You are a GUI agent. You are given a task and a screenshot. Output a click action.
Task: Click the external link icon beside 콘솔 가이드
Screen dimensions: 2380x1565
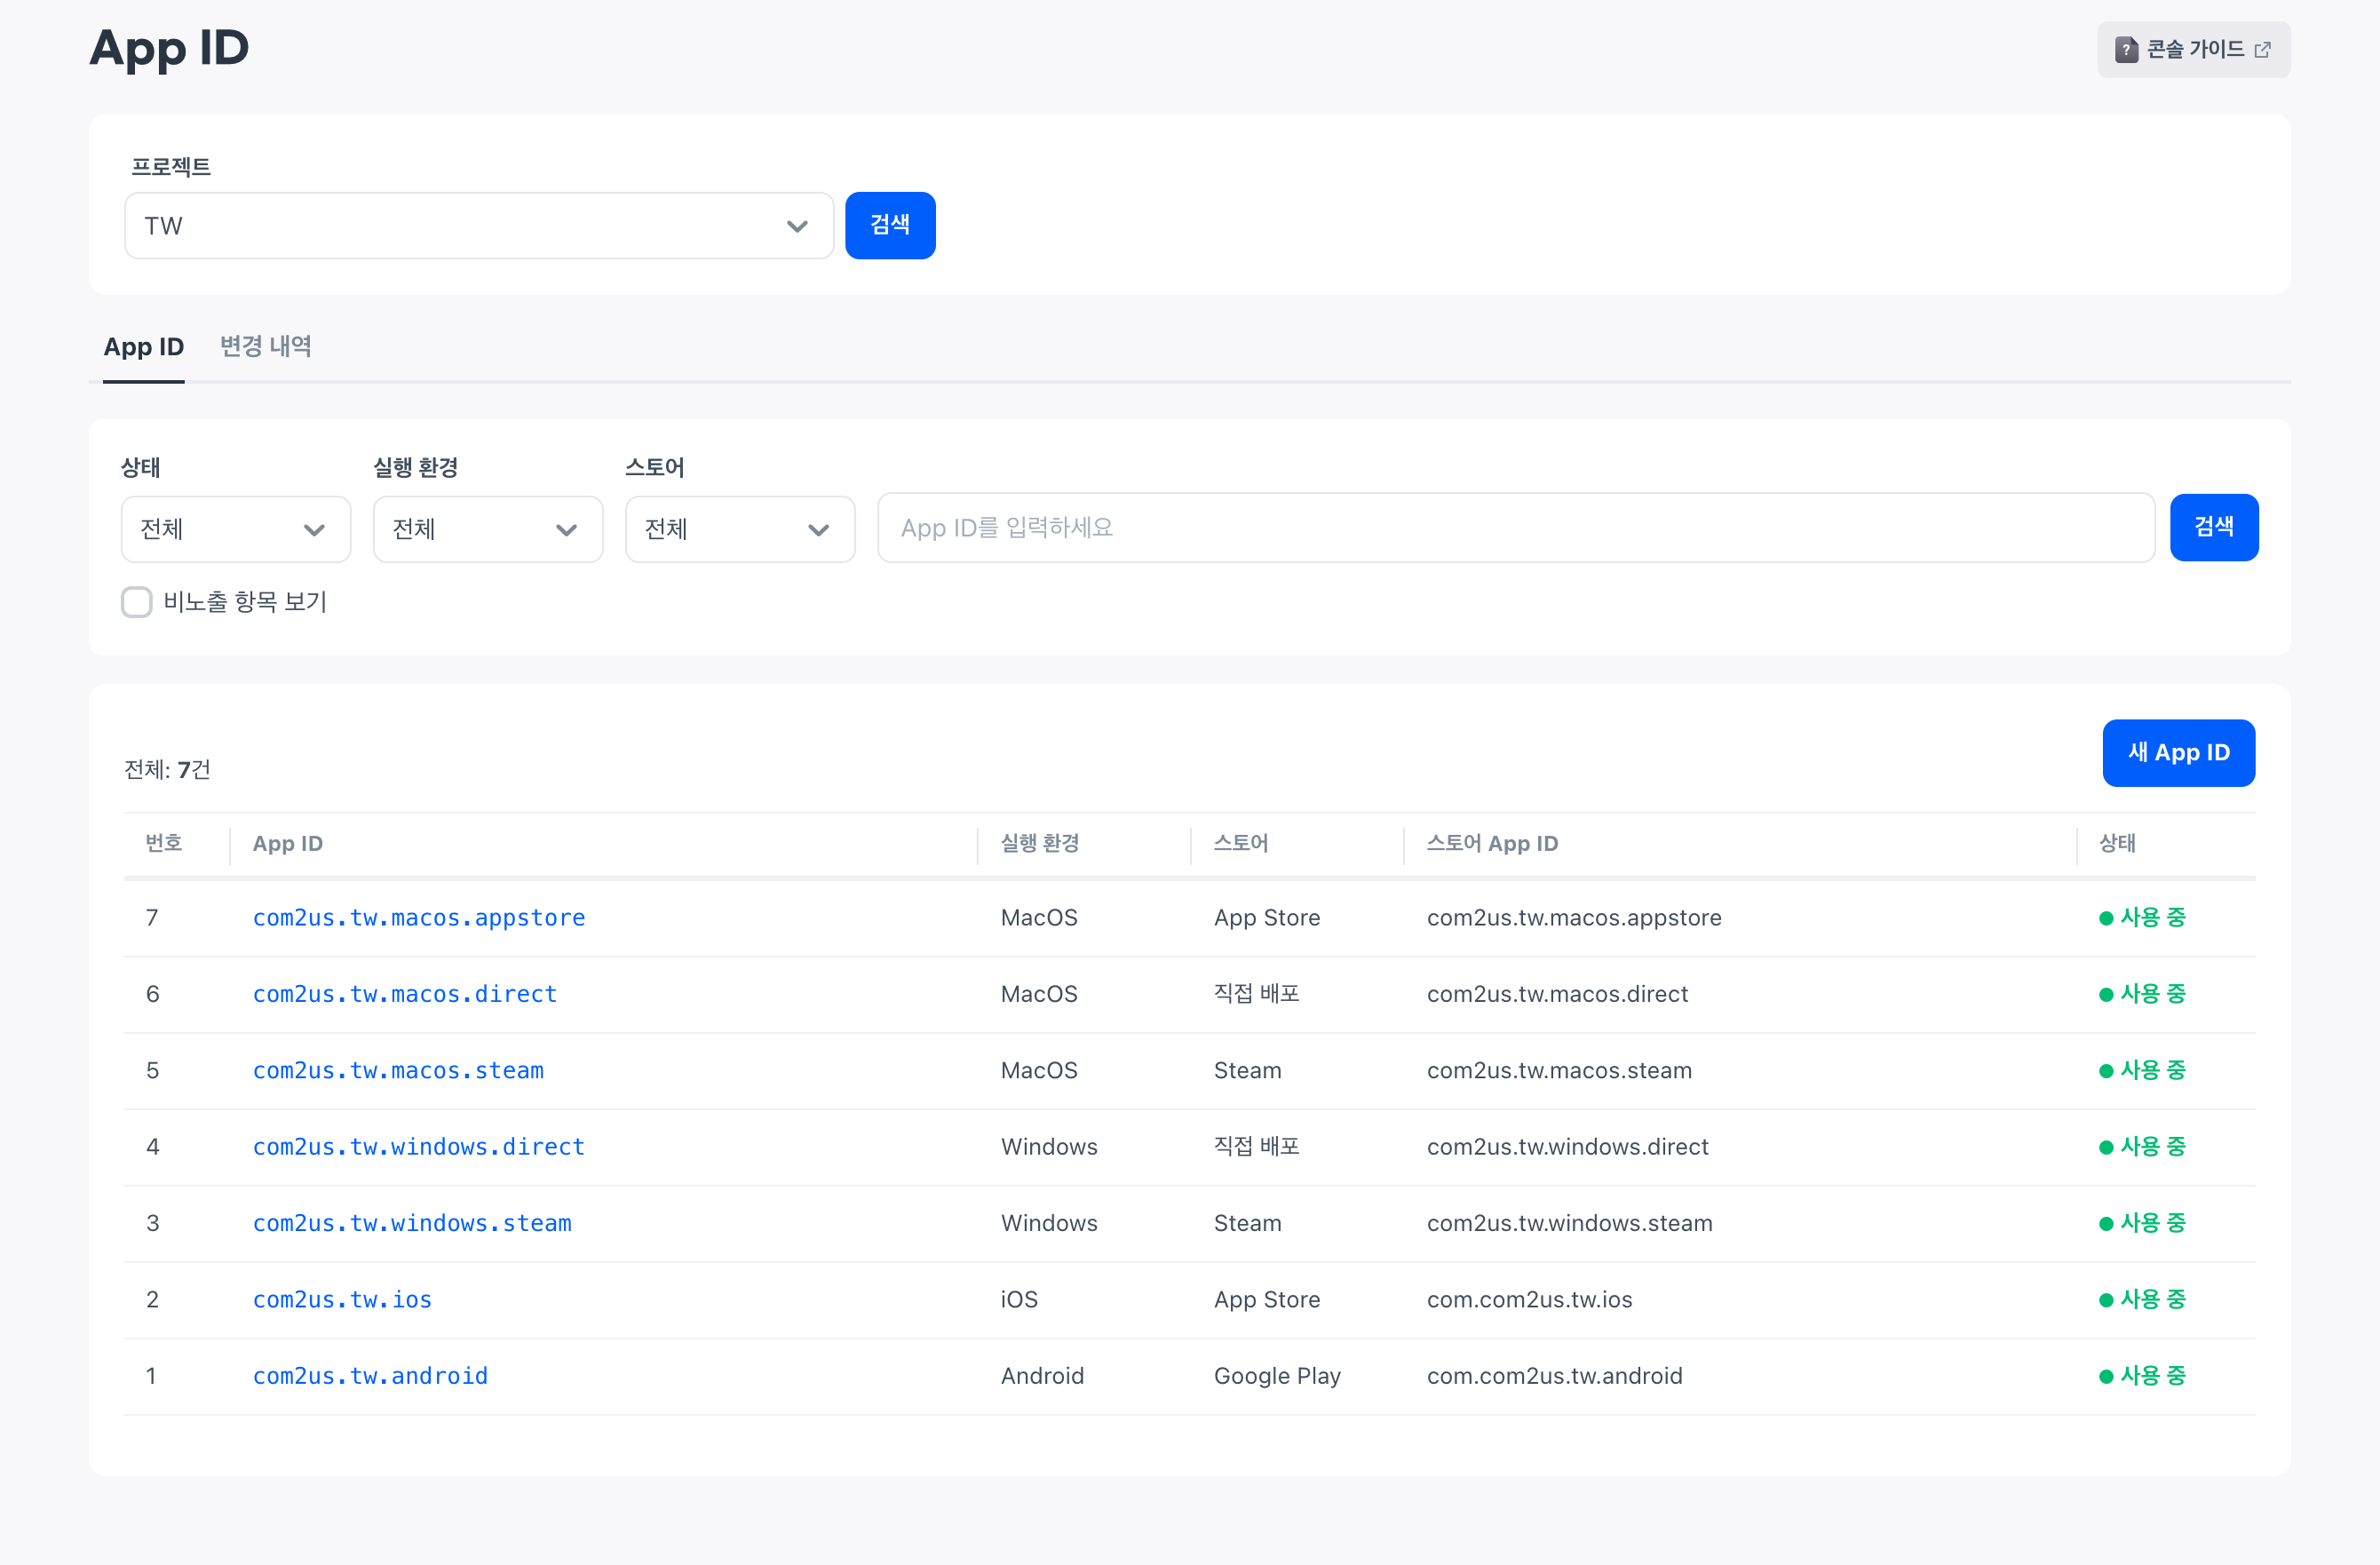2263,50
